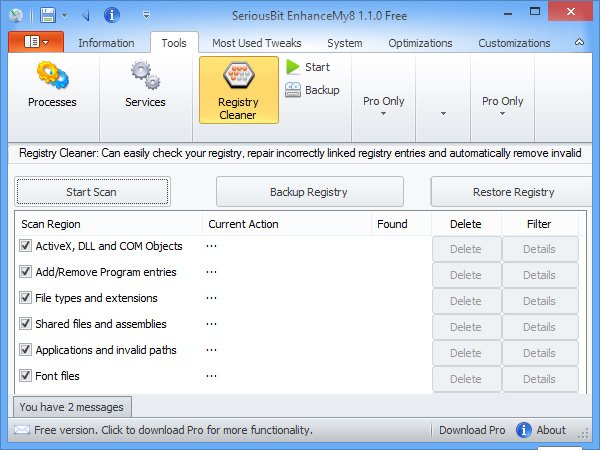Uncheck Applications and invalid paths
Image resolution: width=600 pixels, height=450 pixels.
[x=26, y=350]
